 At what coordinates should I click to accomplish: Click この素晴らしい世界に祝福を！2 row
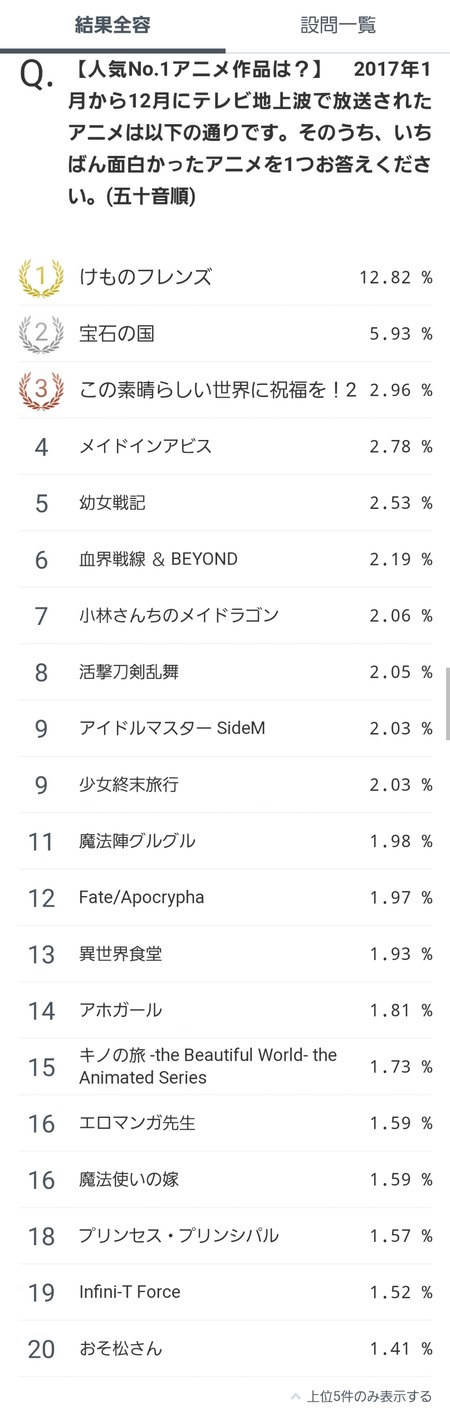click(x=225, y=390)
